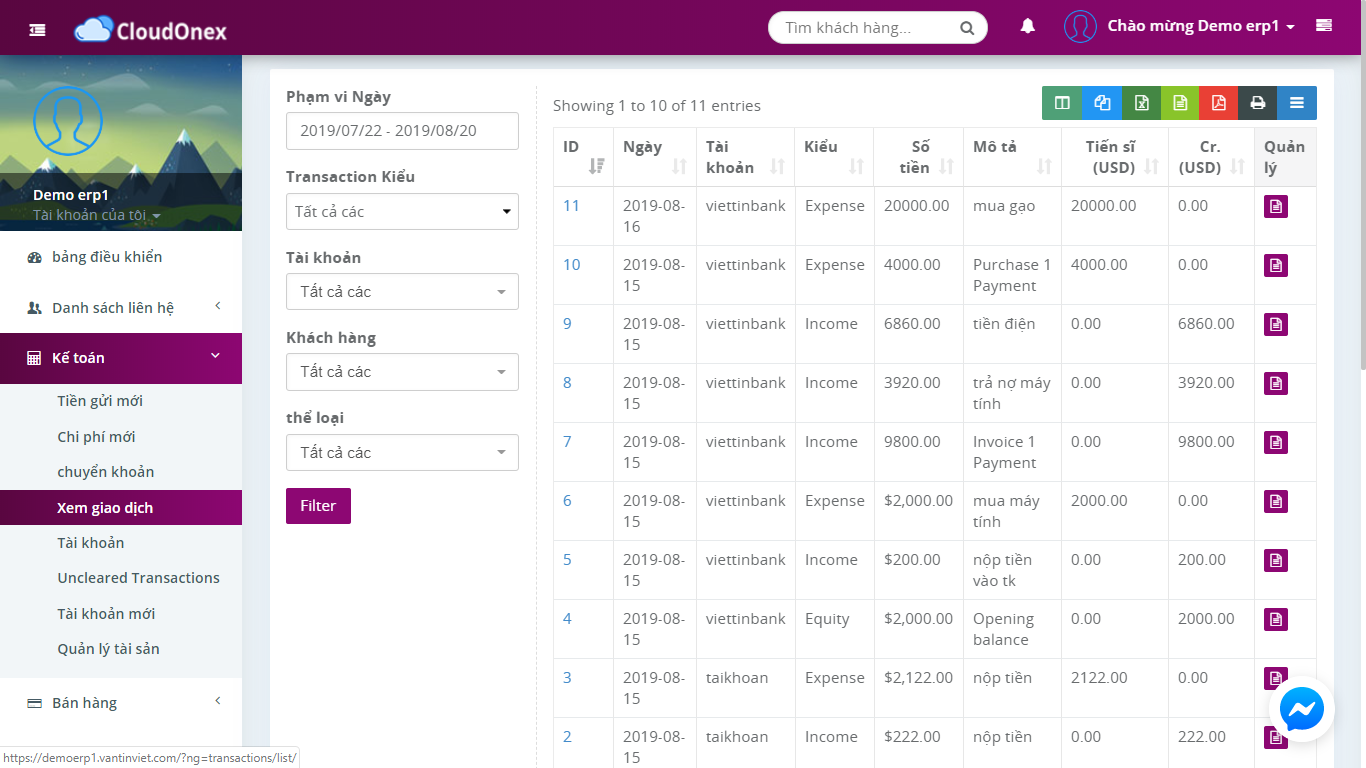Open the blue three-line table menu button
Screen dimensions: 1366x768
point(1296,103)
